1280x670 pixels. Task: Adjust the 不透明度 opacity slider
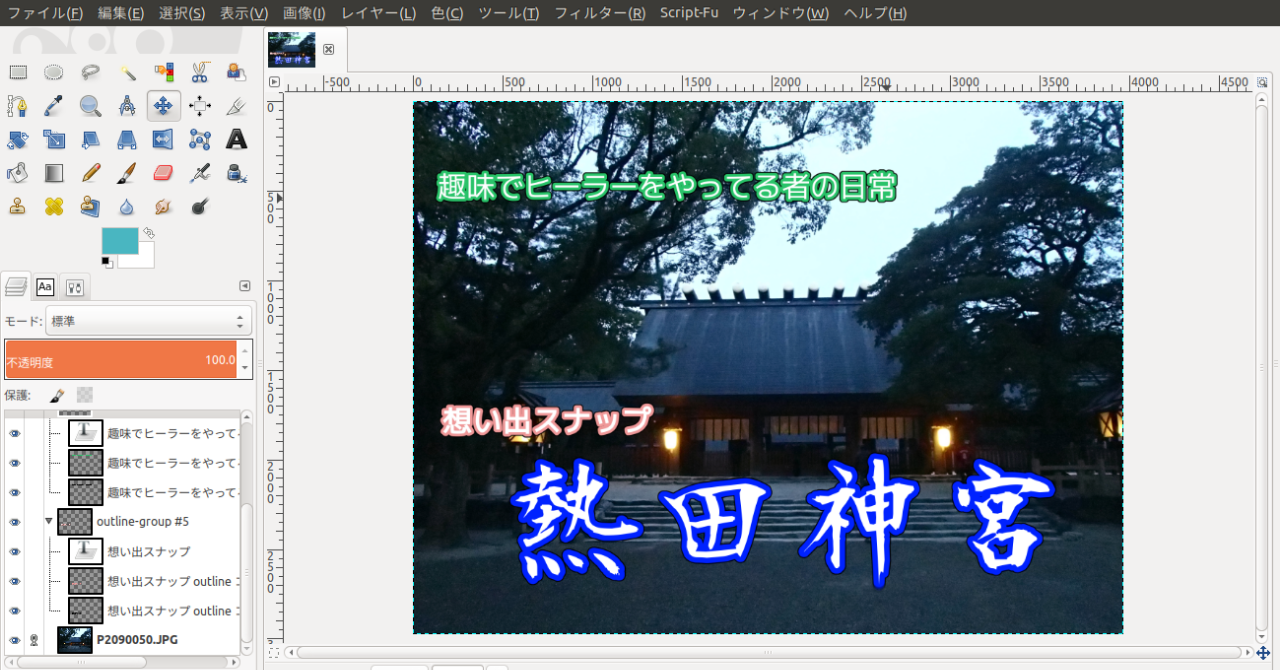120,360
